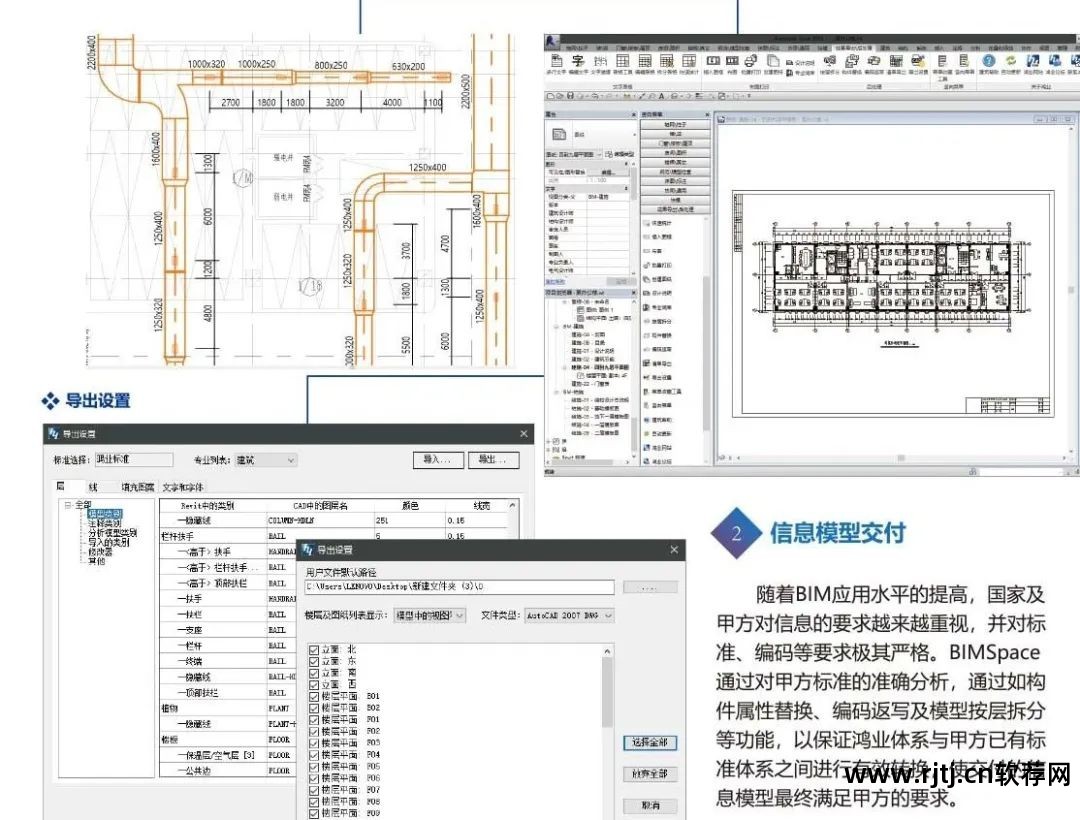Click the 轴网柱子 tool palette button
Viewport: 1080px width, 820px height.
point(674,125)
